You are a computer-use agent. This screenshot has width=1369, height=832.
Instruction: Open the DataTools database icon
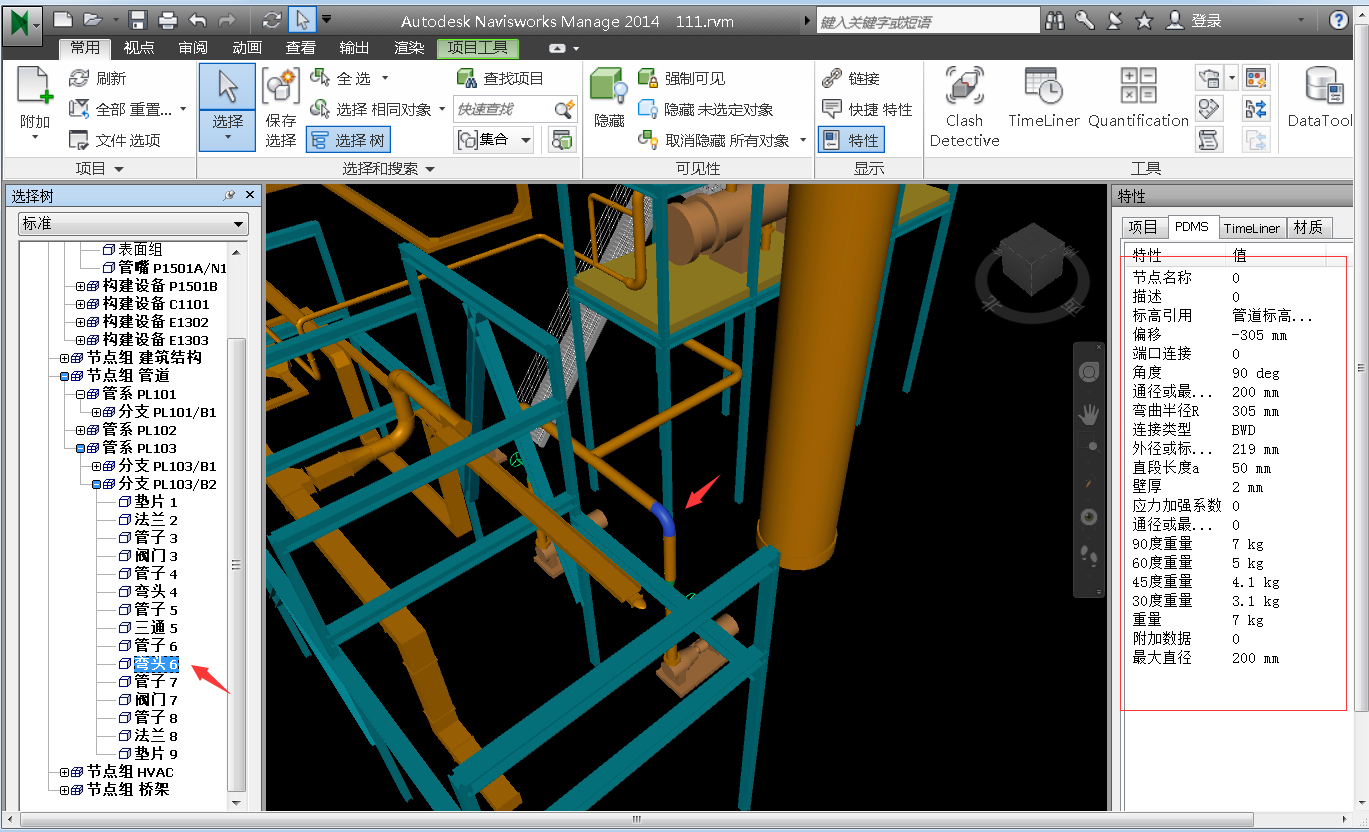click(x=1324, y=86)
